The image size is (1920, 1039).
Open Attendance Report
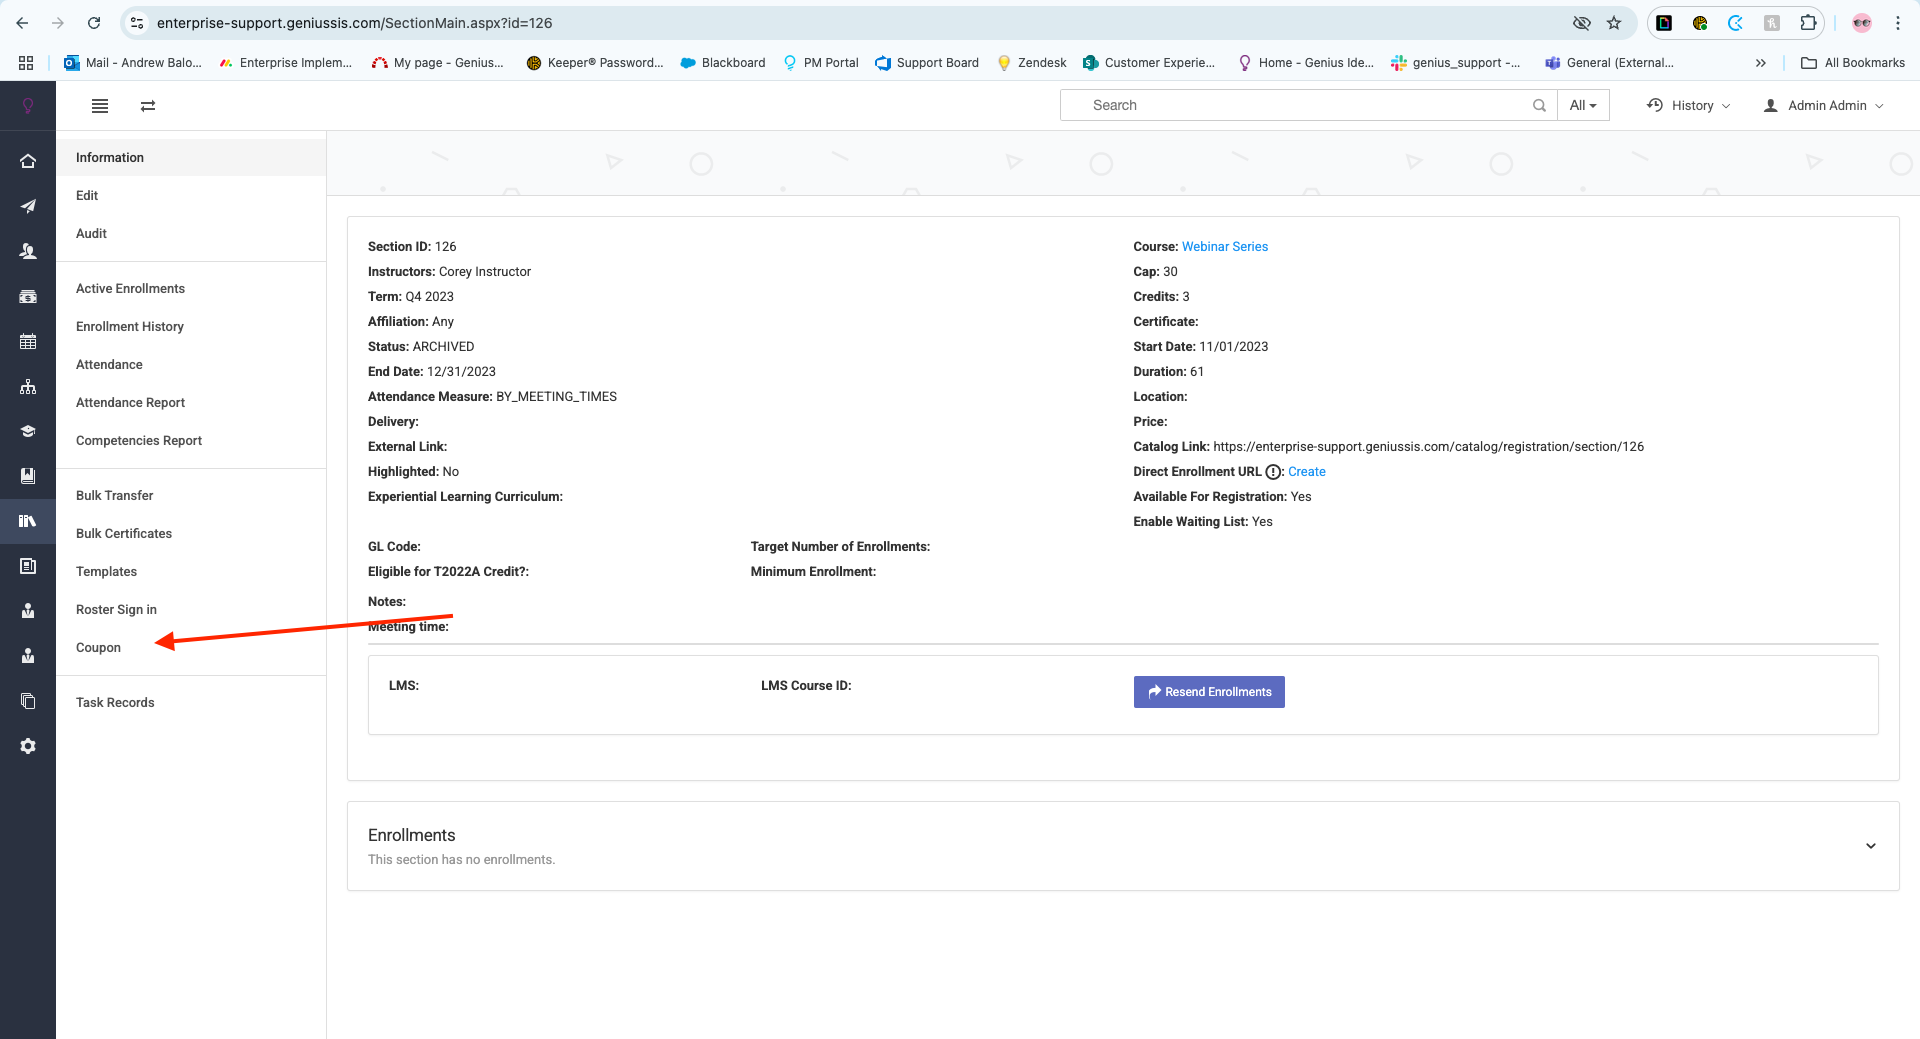[130, 402]
